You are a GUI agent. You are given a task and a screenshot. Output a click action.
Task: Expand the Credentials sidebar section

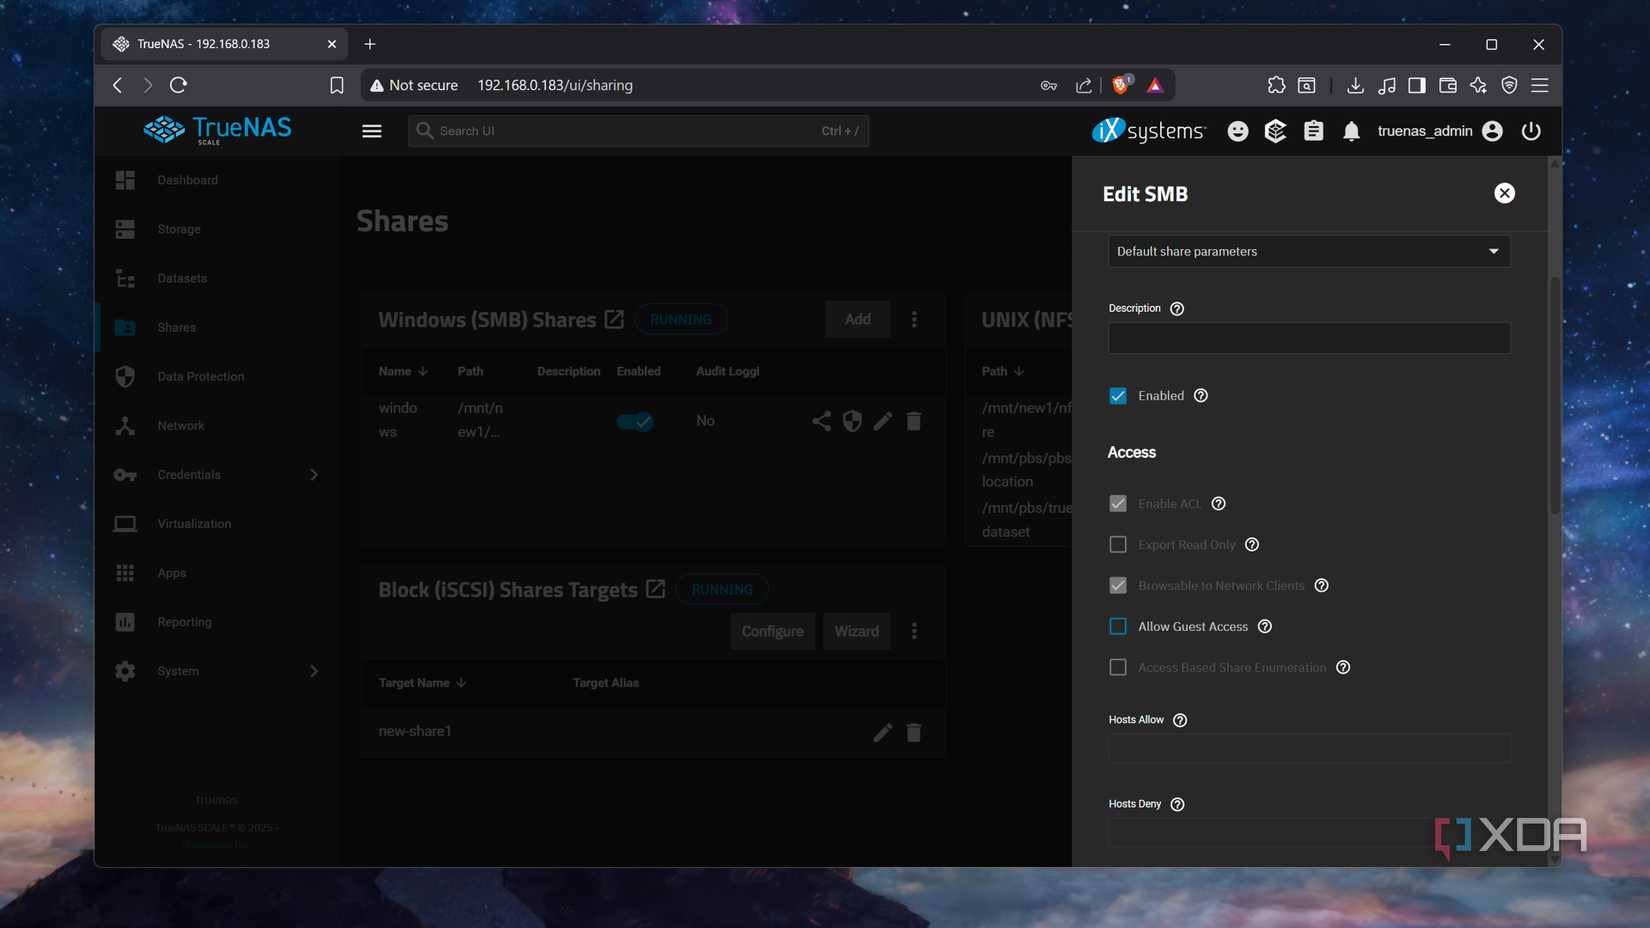[313, 474]
